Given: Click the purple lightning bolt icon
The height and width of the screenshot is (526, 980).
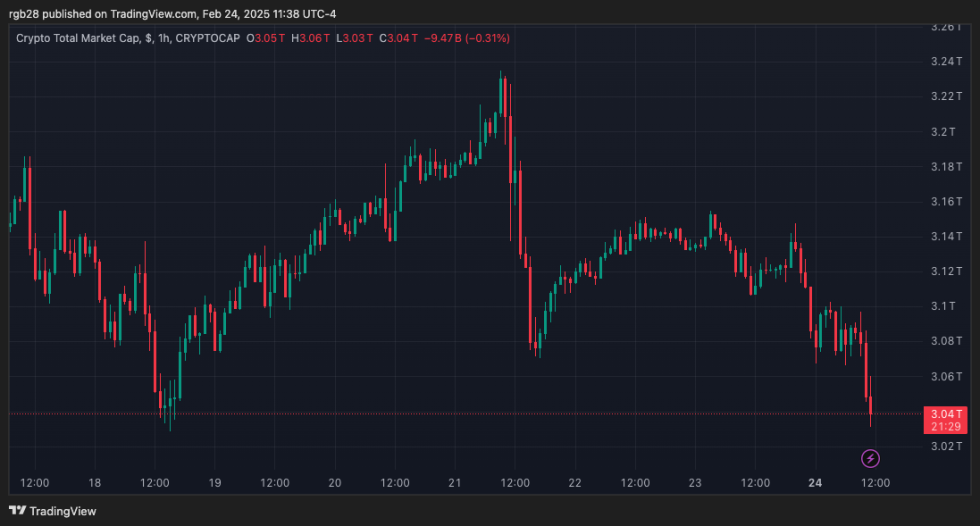Looking at the screenshot, I should pyautogui.click(x=870, y=459).
